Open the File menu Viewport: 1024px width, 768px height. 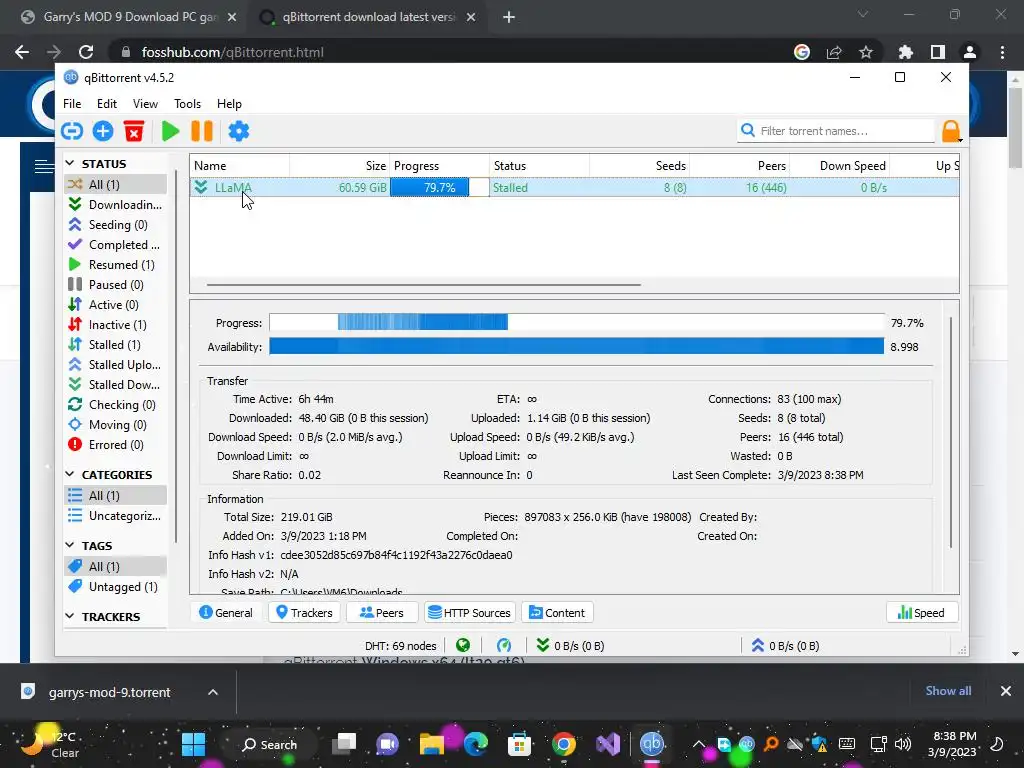point(72,104)
